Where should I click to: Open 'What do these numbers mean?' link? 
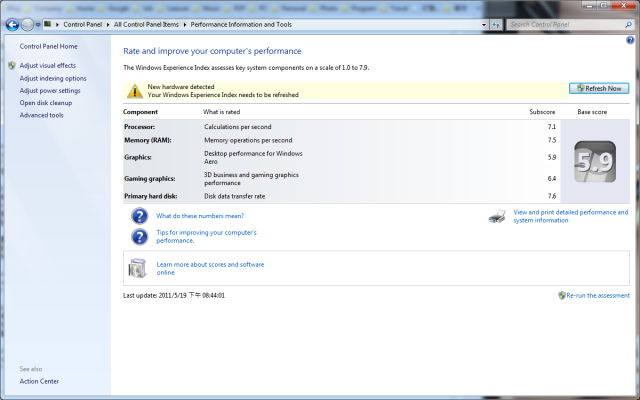pyautogui.click(x=200, y=216)
